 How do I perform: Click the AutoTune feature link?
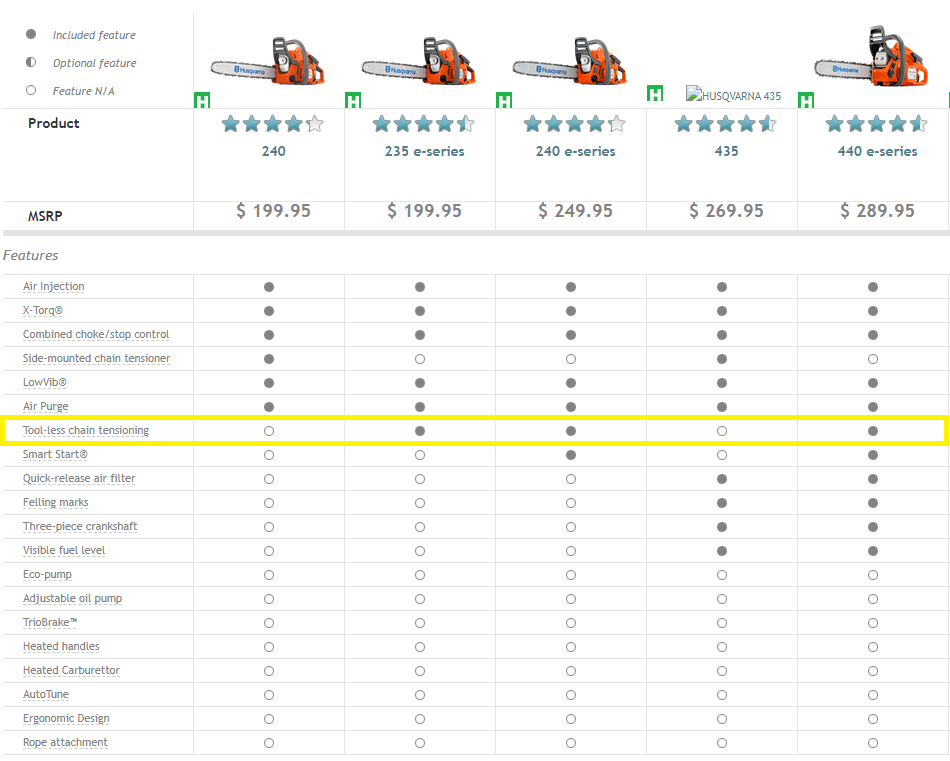[45, 694]
